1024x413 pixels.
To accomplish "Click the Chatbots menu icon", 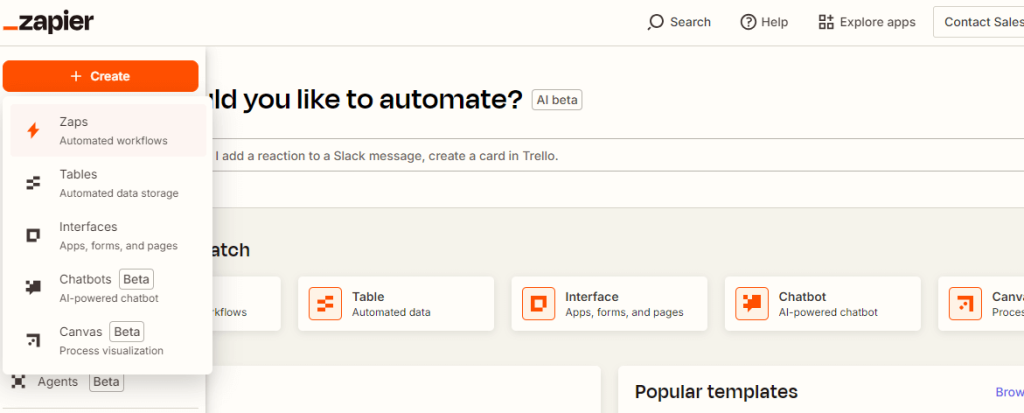I will point(33,288).
